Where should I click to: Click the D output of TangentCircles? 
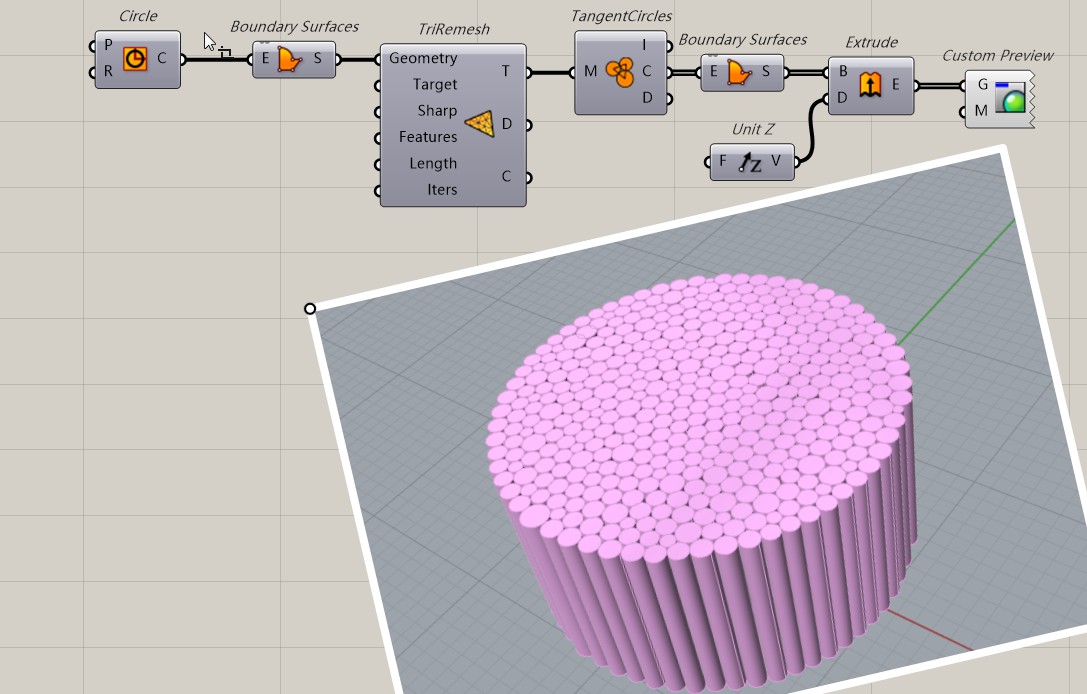(647, 98)
